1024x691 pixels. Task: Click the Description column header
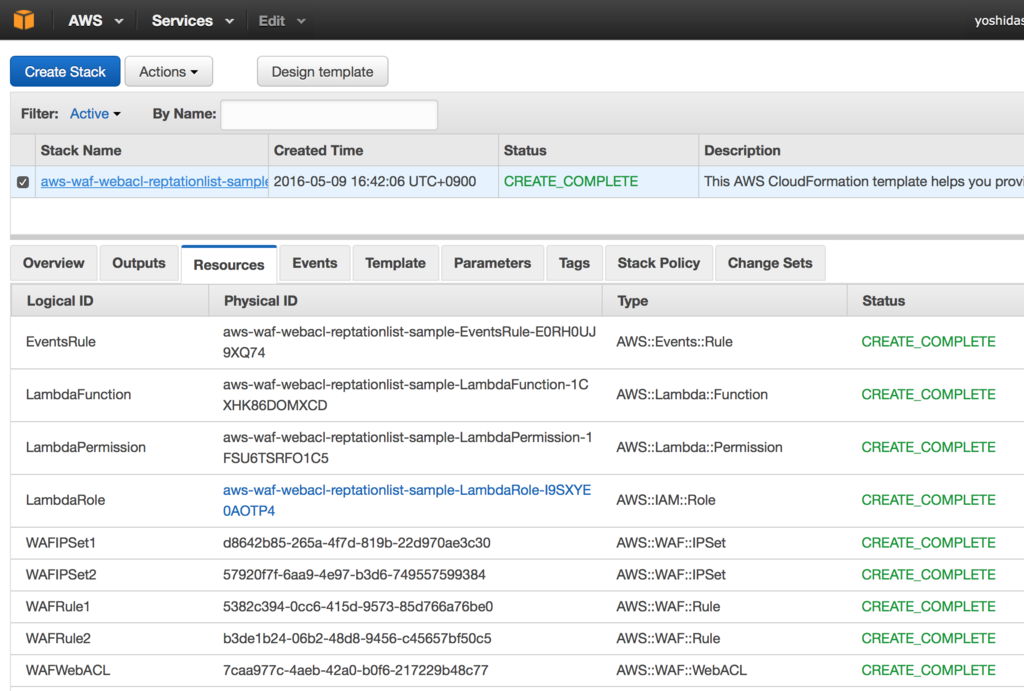[861, 150]
